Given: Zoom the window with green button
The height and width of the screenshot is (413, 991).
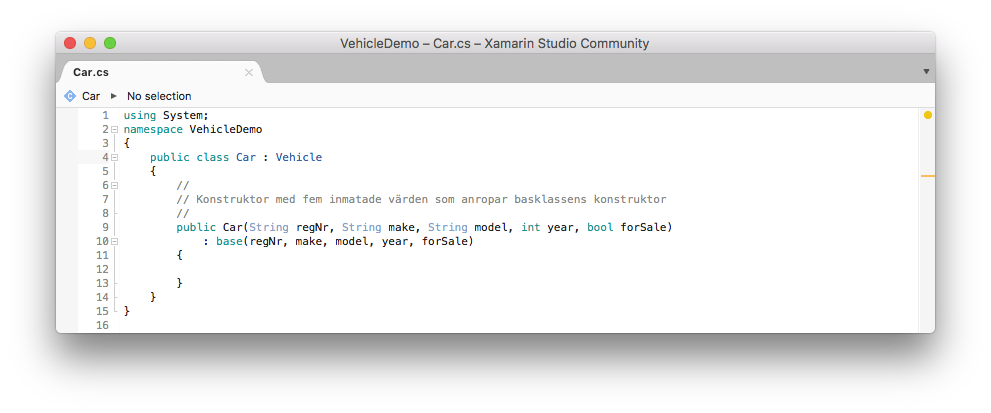Looking at the screenshot, I should pos(110,43).
